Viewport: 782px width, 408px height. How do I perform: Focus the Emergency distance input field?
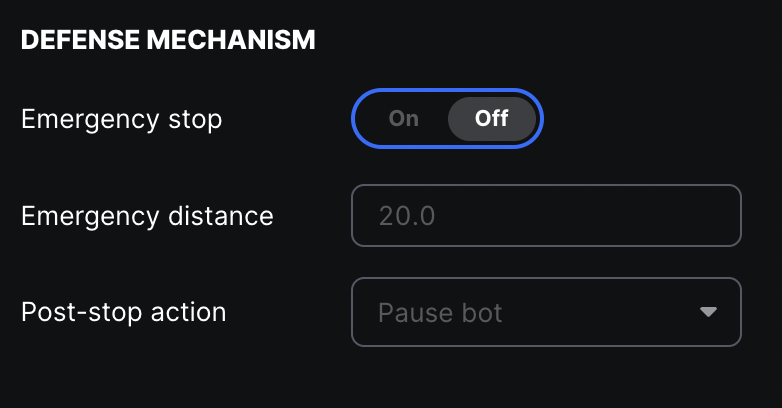click(546, 215)
